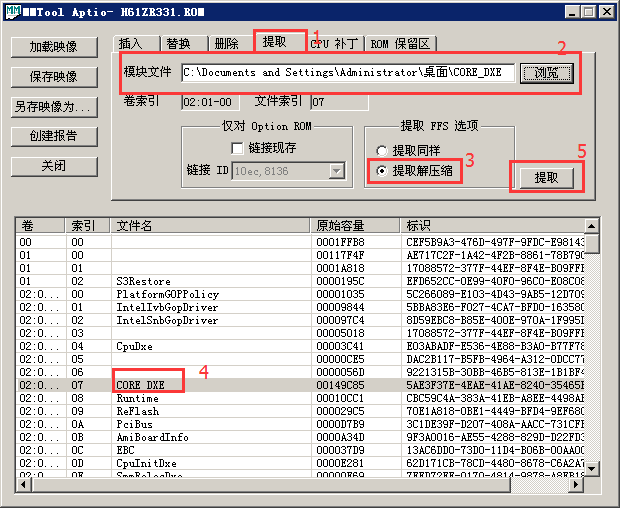Image resolution: width=620 pixels, height=508 pixels.
Task: Select the EBC module row
Action: tap(301, 451)
